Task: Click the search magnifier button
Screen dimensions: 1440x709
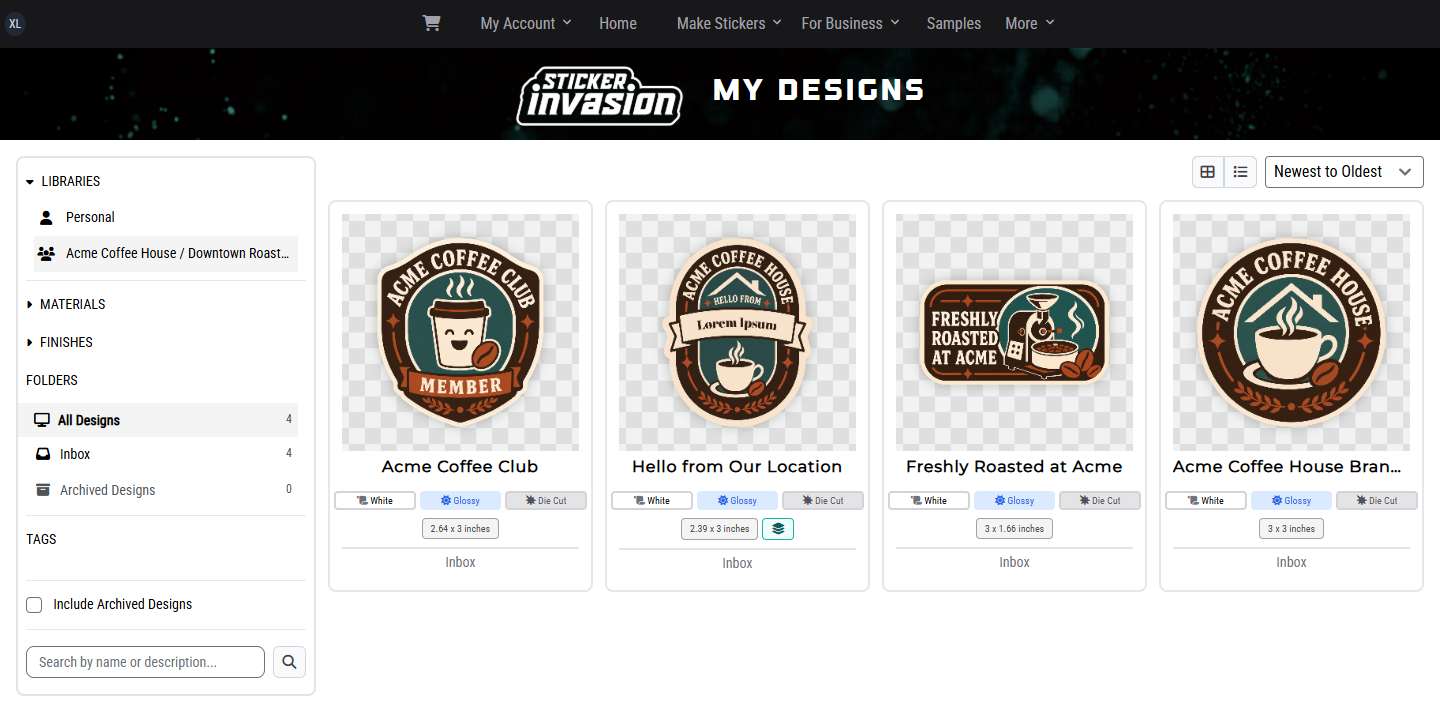Action: (x=289, y=662)
